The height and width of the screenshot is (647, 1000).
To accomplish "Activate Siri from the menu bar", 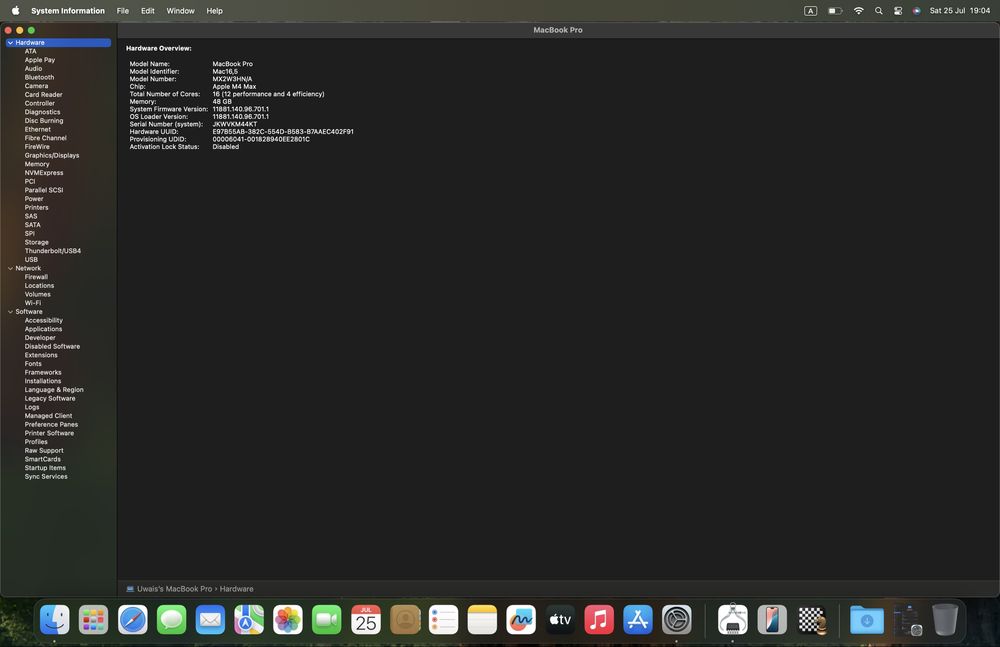I will [x=916, y=11].
